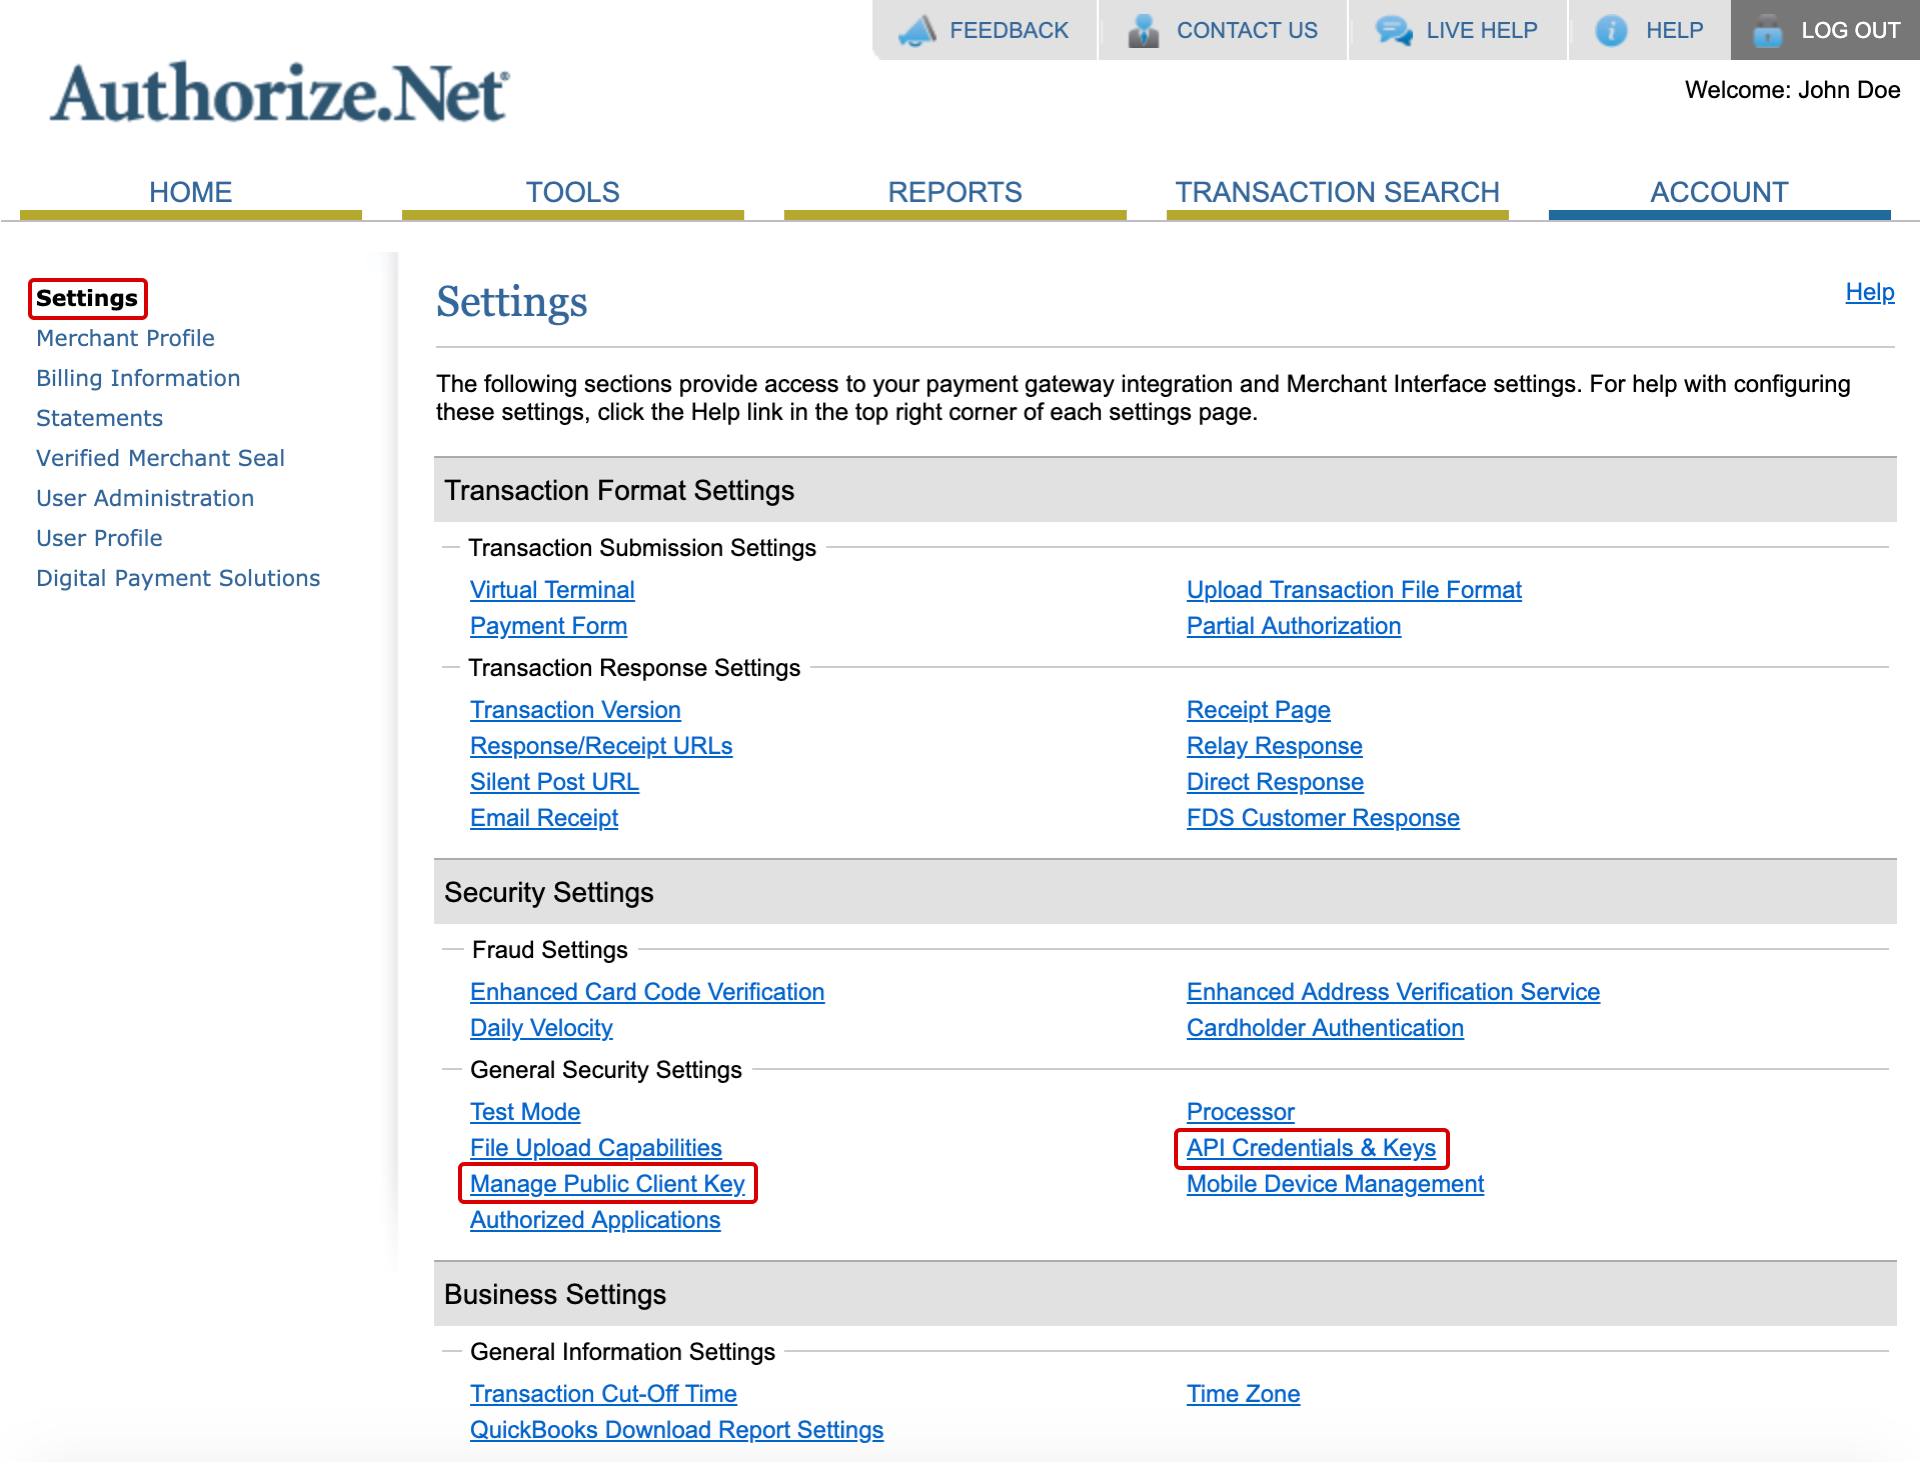Image resolution: width=1920 pixels, height=1462 pixels.
Task: Open User Administration settings
Action: coord(145,498)
